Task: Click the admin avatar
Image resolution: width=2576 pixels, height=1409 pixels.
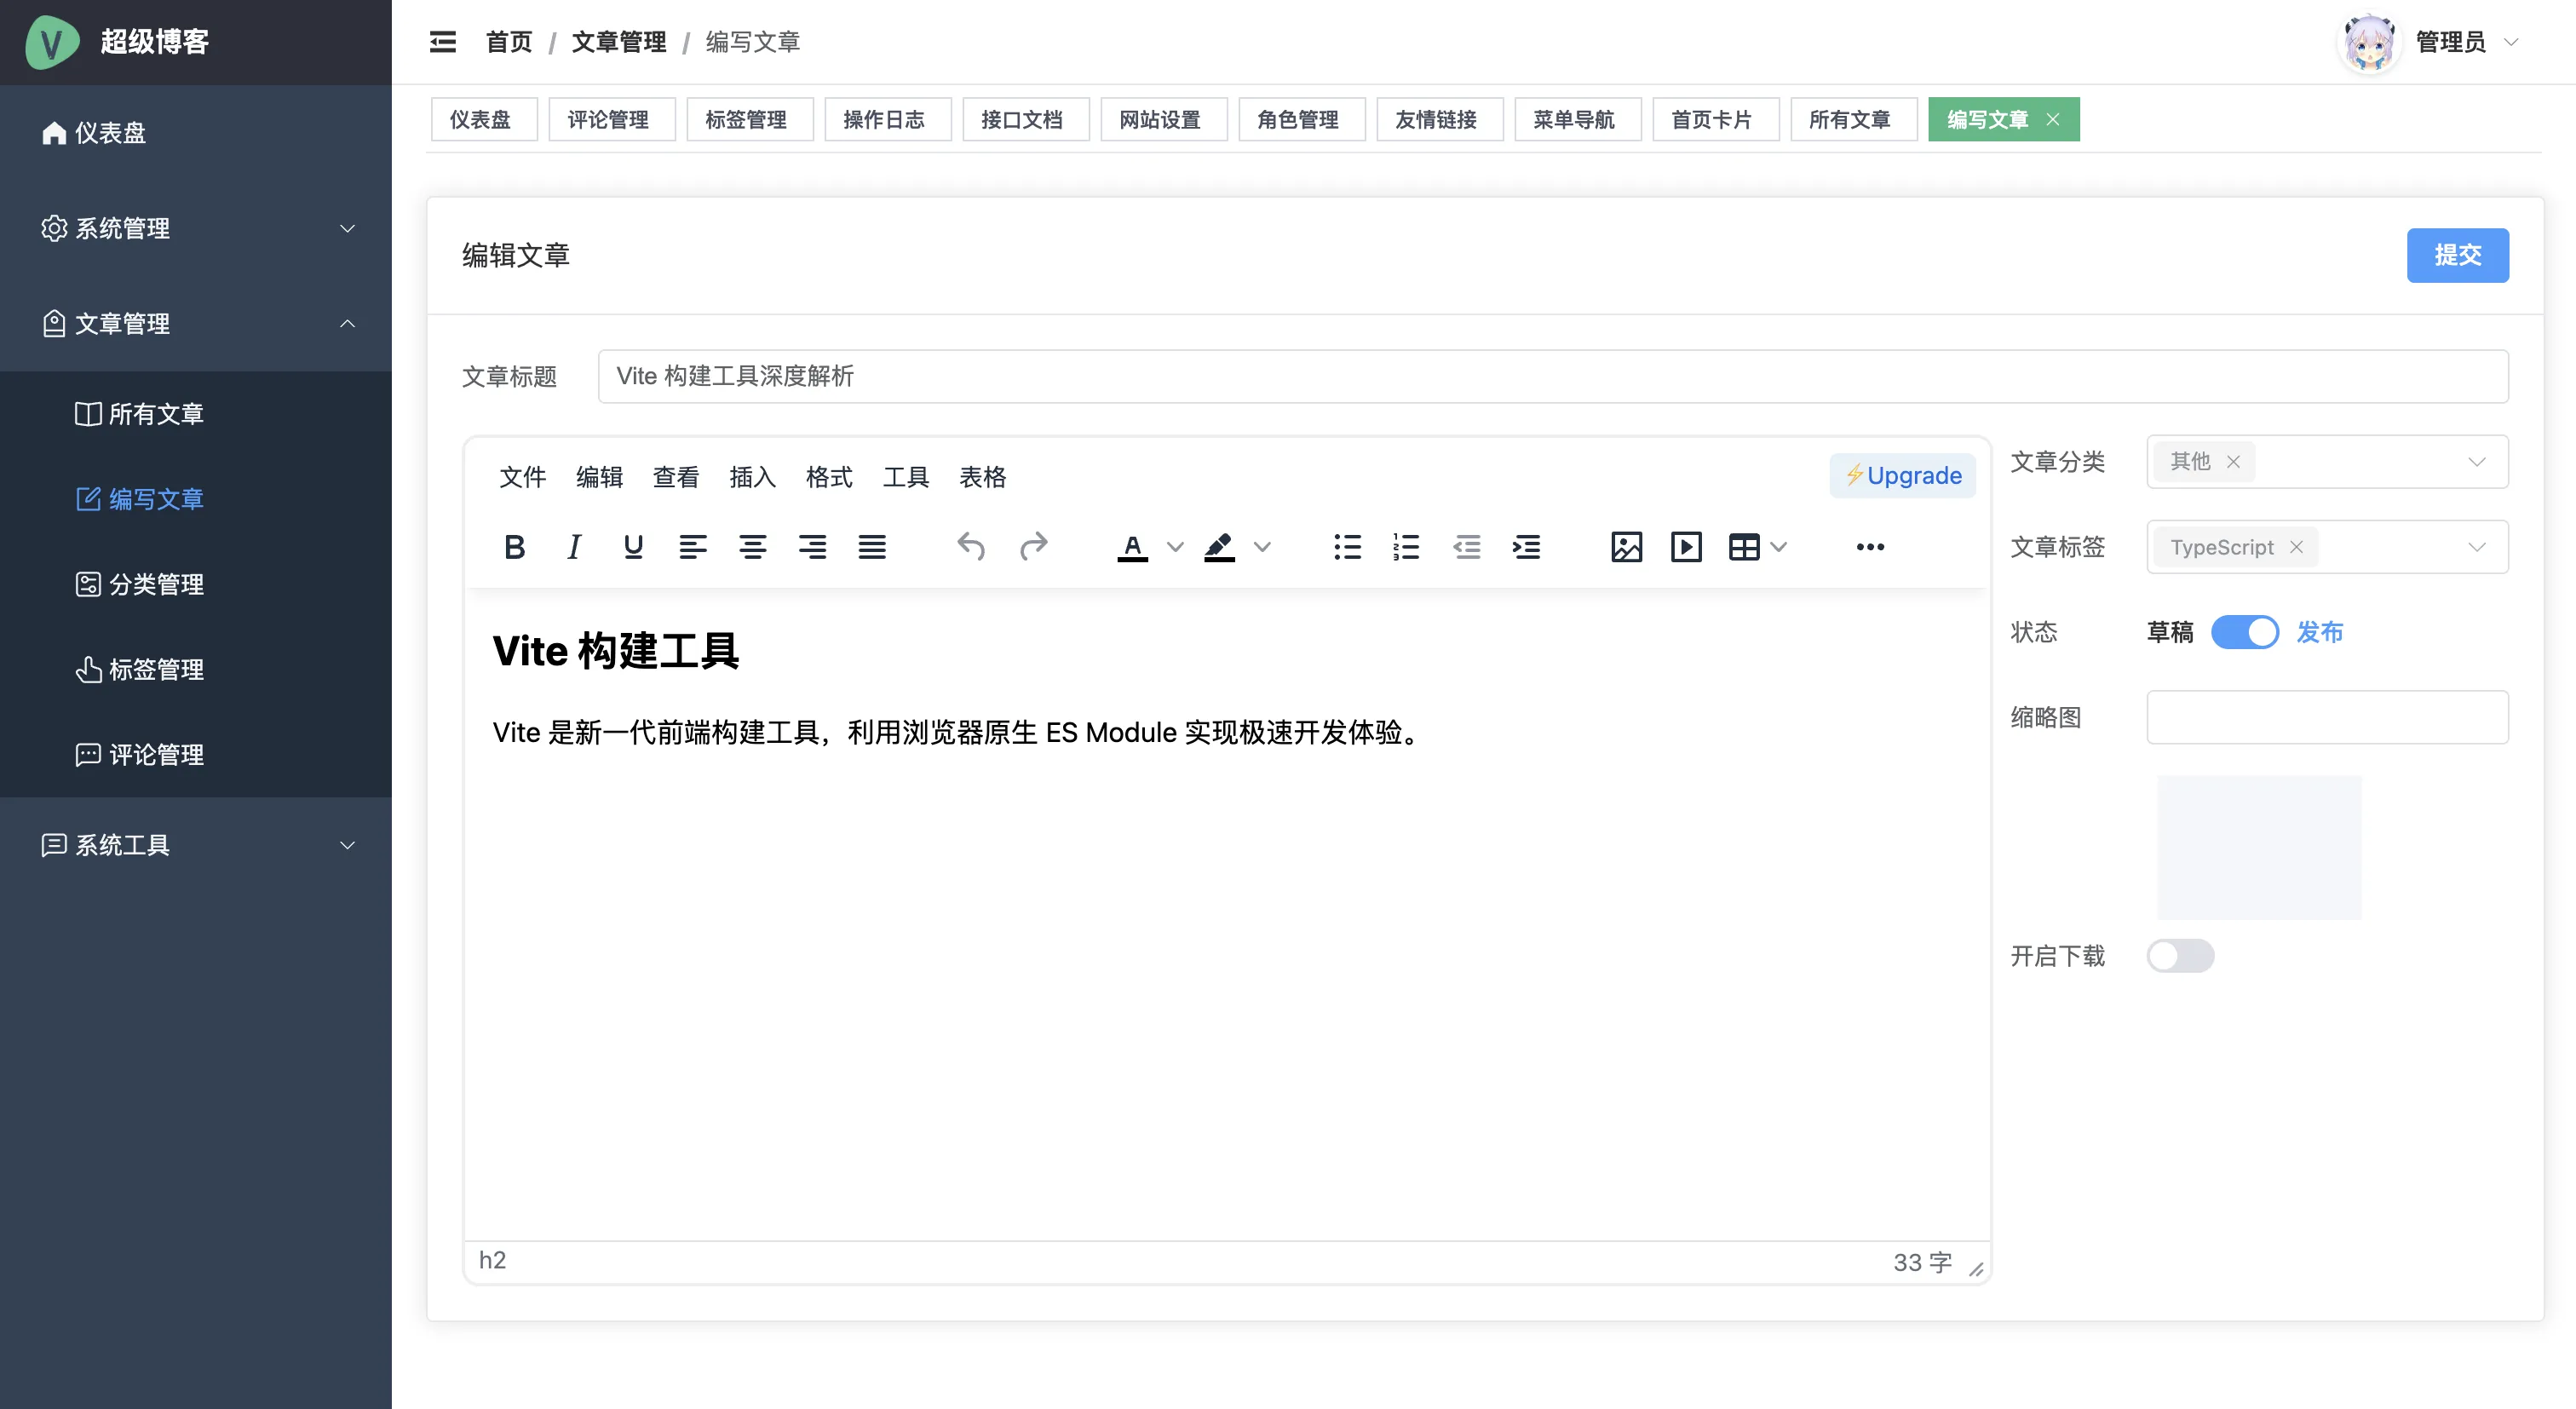Action: click(2369, 42)
